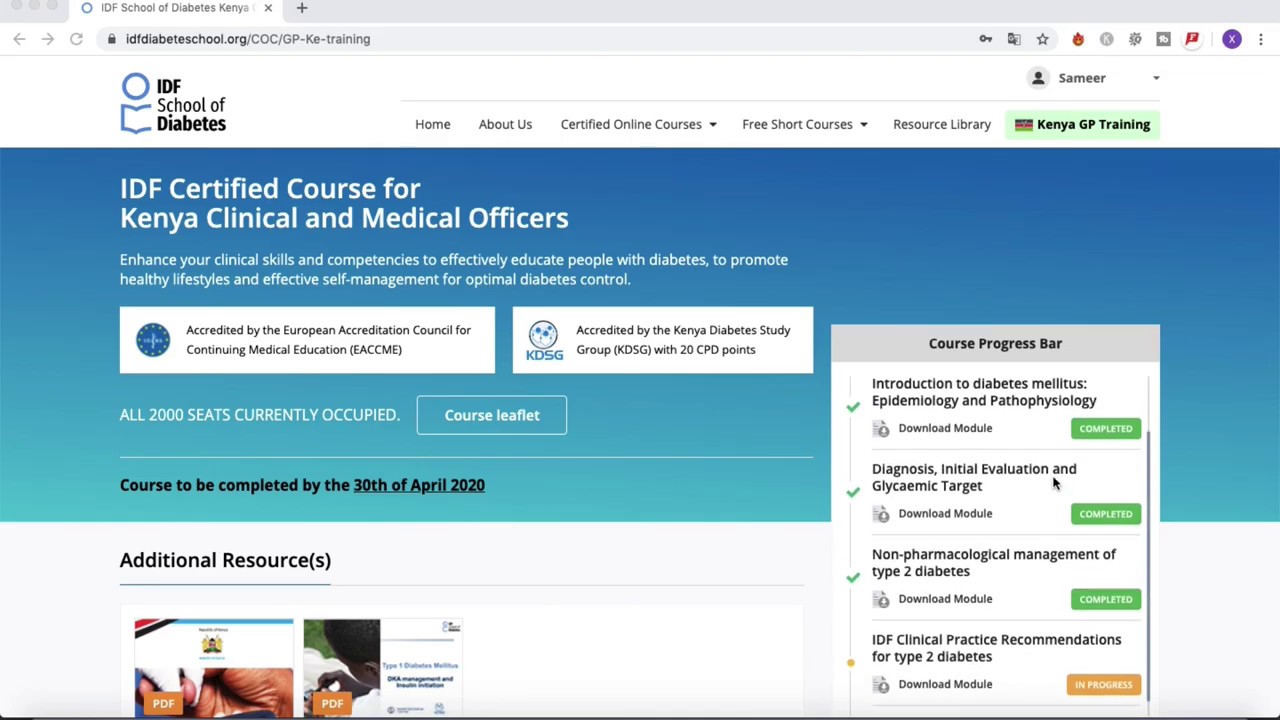Click the green checkmark beside Non-pharmacological management
This screenshot has height=720, width=1280.
853,577
